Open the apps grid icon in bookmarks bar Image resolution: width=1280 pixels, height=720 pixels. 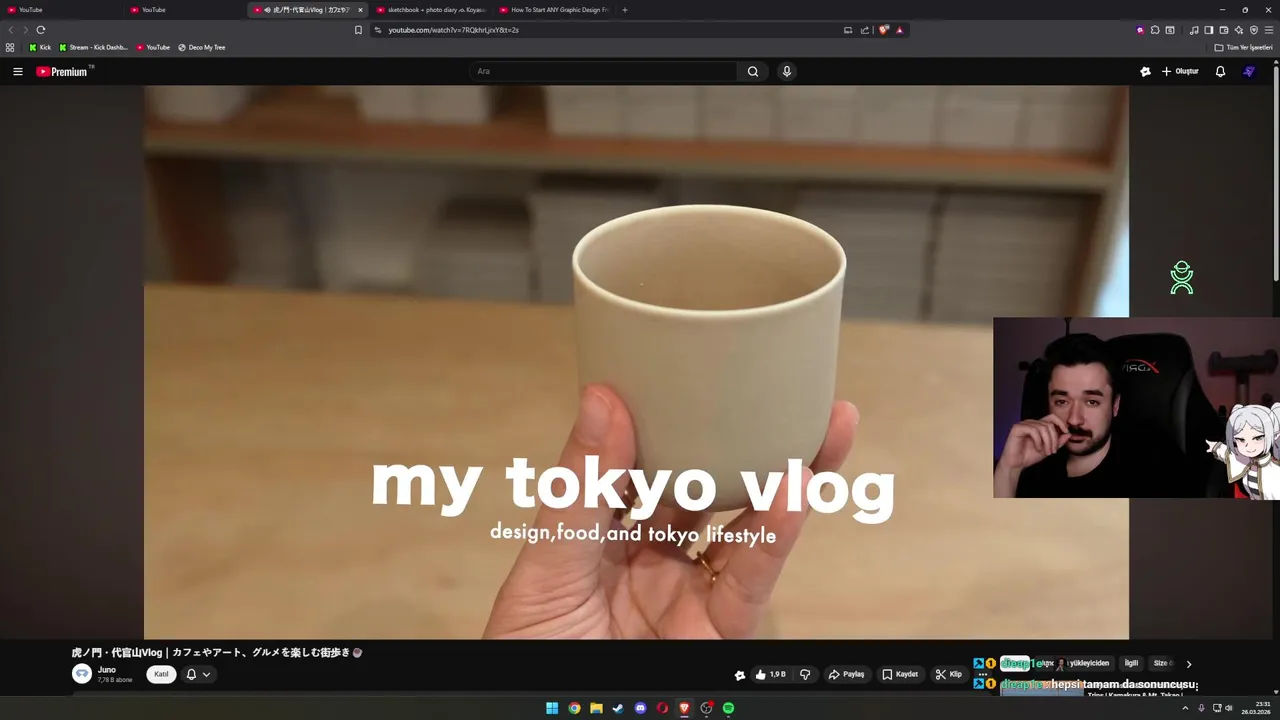pyautogui.click(x=10, y=47)
